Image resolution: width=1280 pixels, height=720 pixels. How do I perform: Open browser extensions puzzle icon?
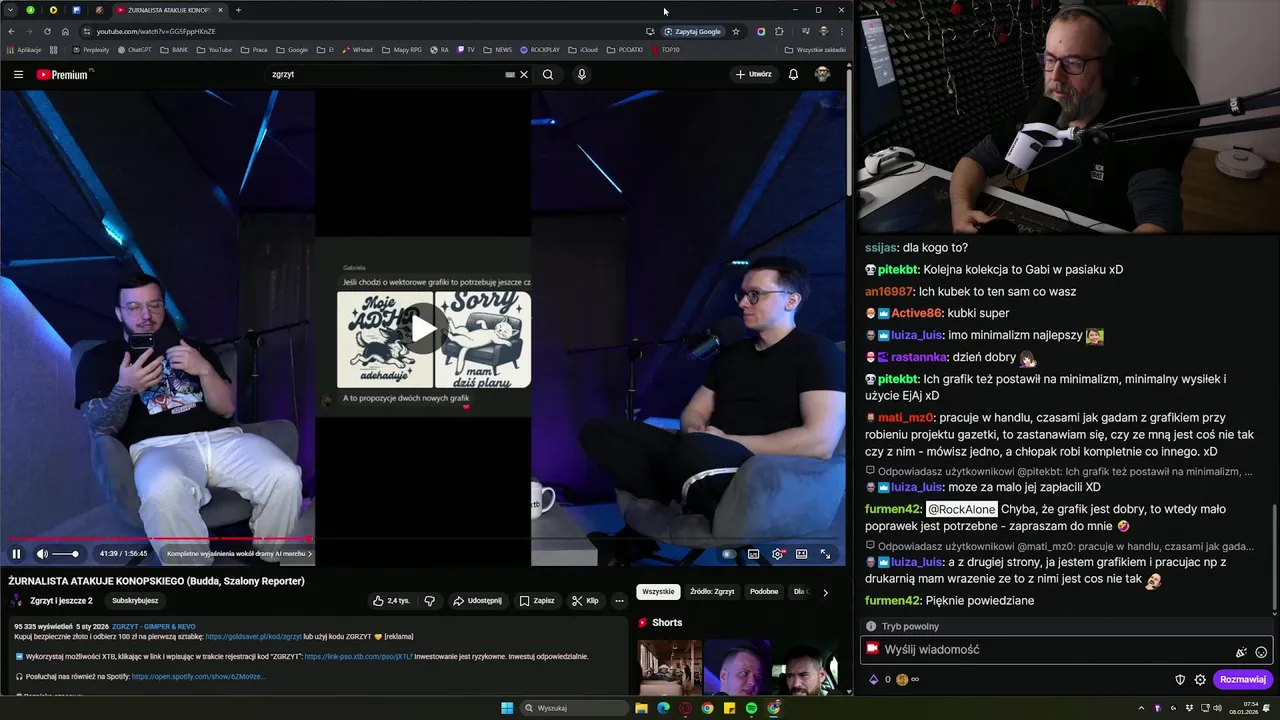779,31
